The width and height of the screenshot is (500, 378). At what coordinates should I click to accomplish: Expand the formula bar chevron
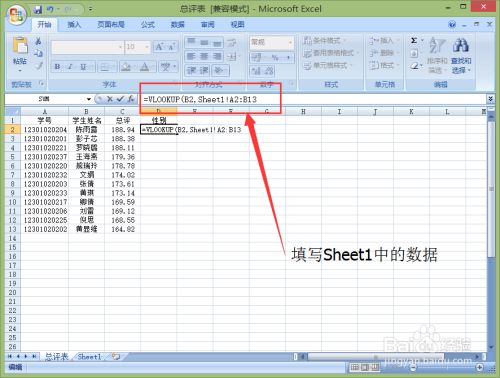click(x=490, y=99)
